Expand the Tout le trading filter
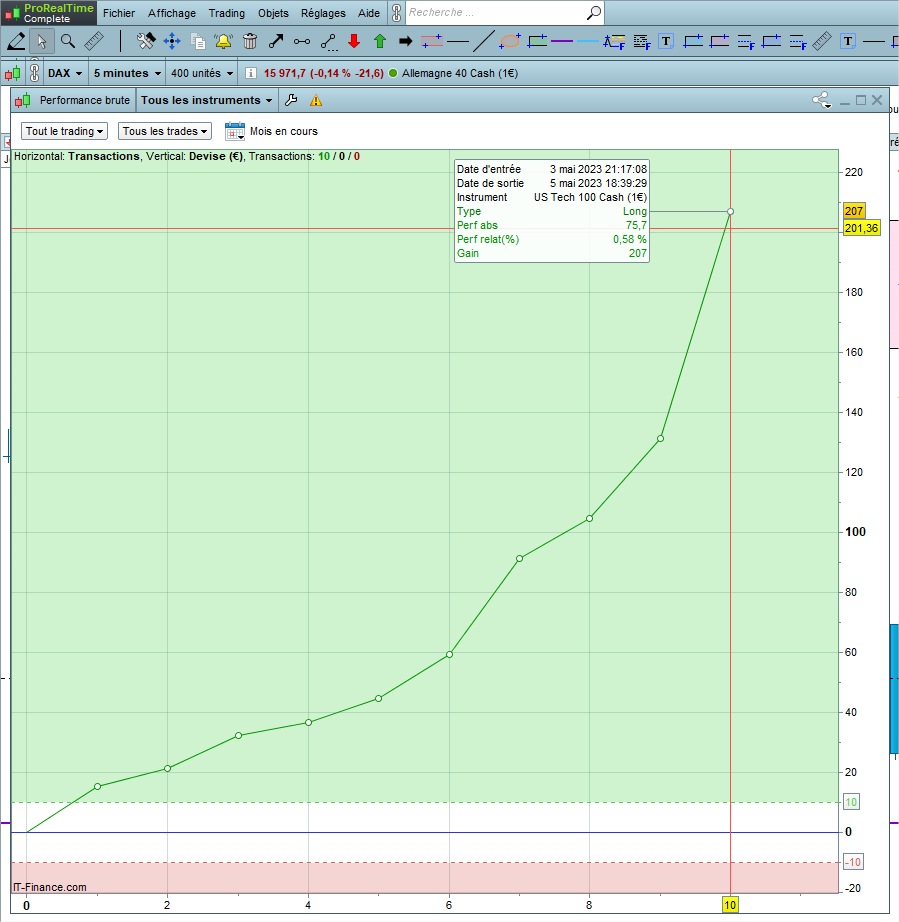 (x=65, y=131)
